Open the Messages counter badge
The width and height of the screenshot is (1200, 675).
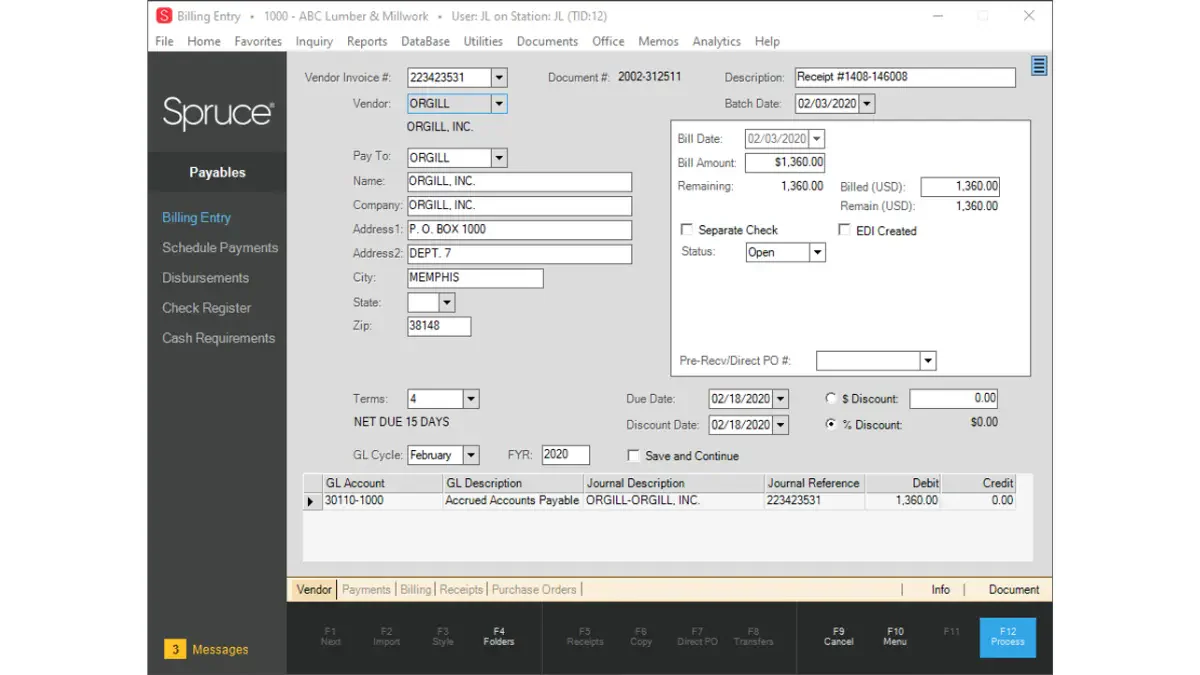175,650
